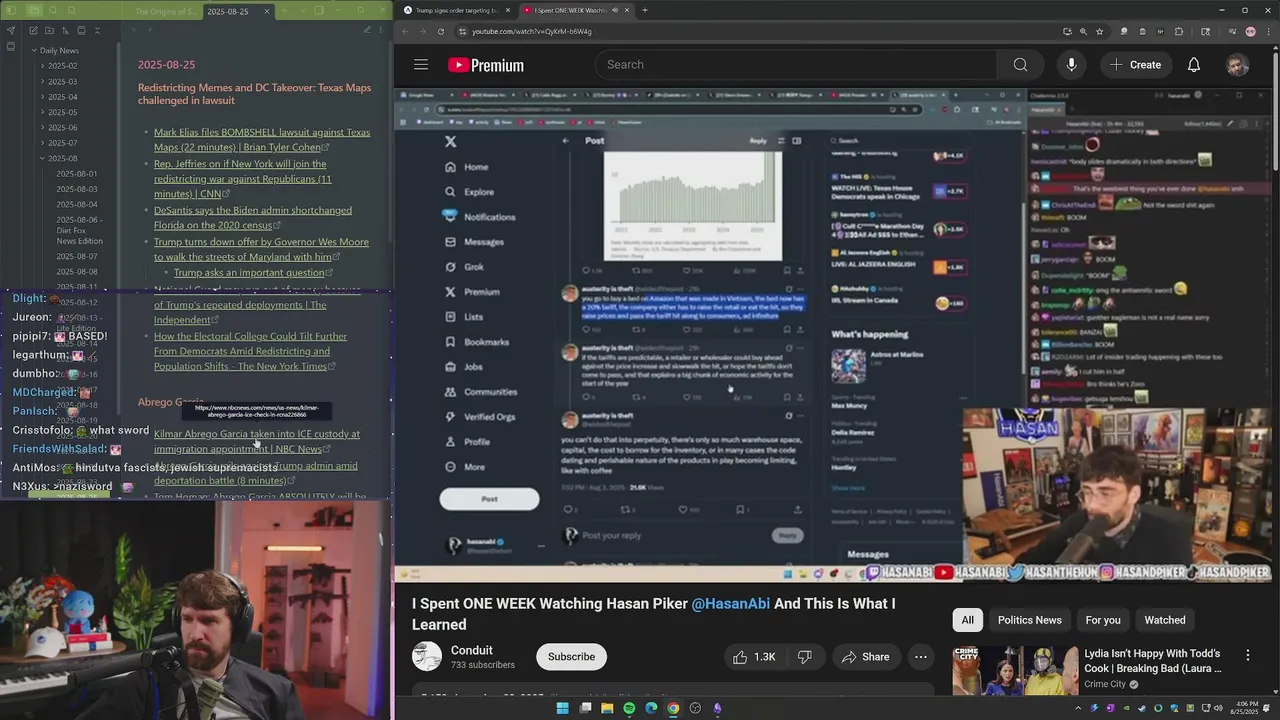Open Lydia Breaking Bad video thumbnail
The width and height of the screenshot is (1280, 720).
(1014, 670)
